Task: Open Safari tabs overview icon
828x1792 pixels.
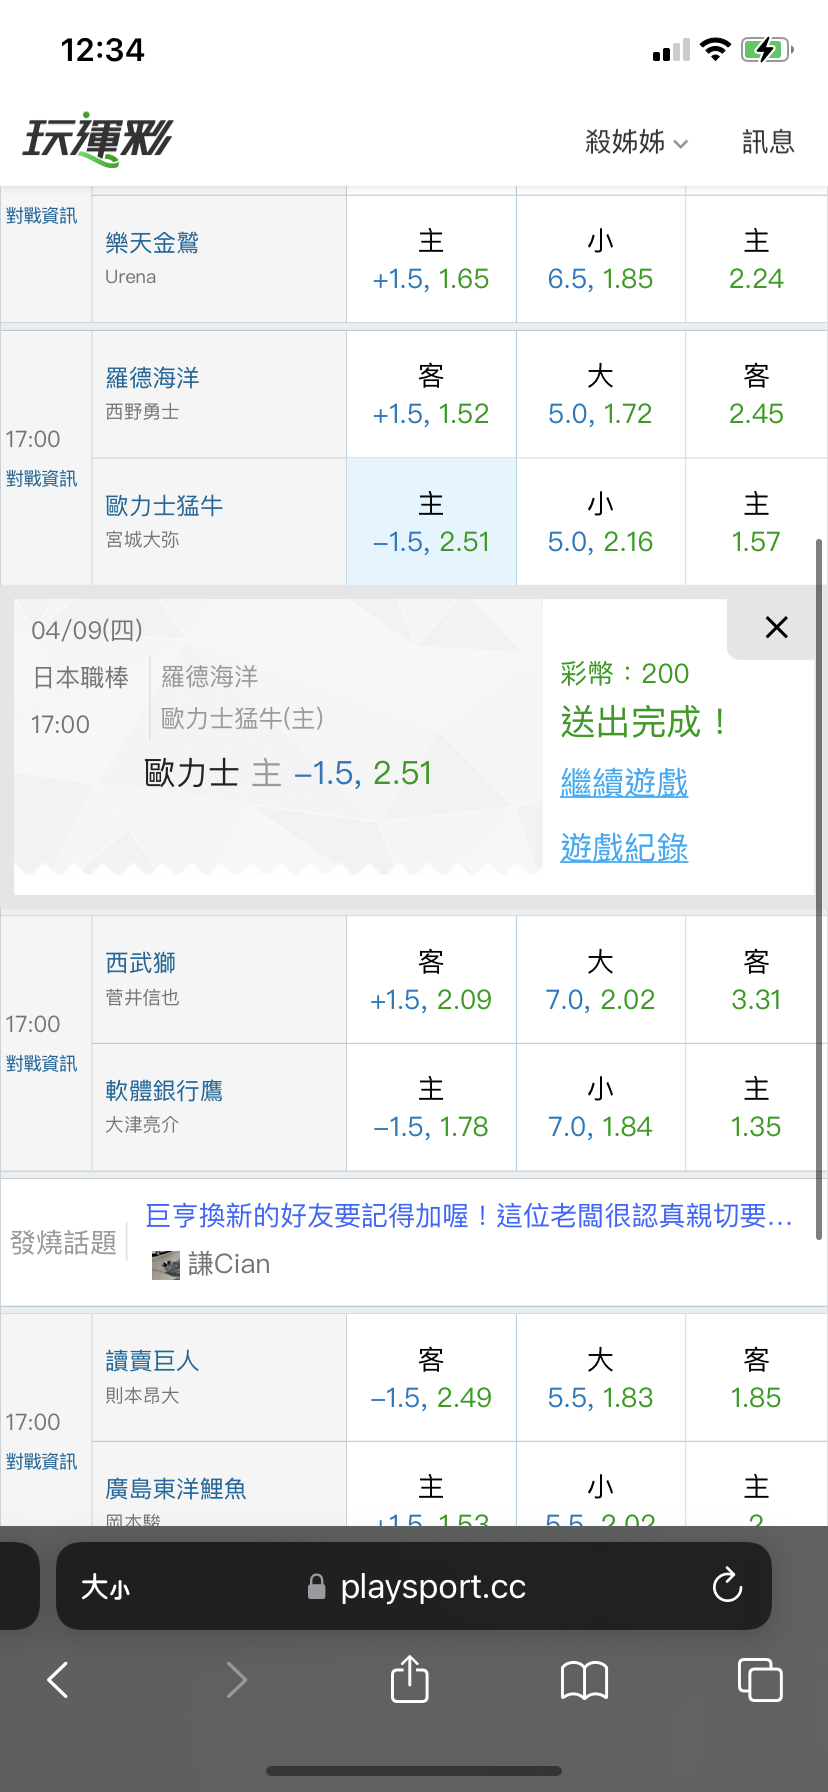Action: [759, 1679]
